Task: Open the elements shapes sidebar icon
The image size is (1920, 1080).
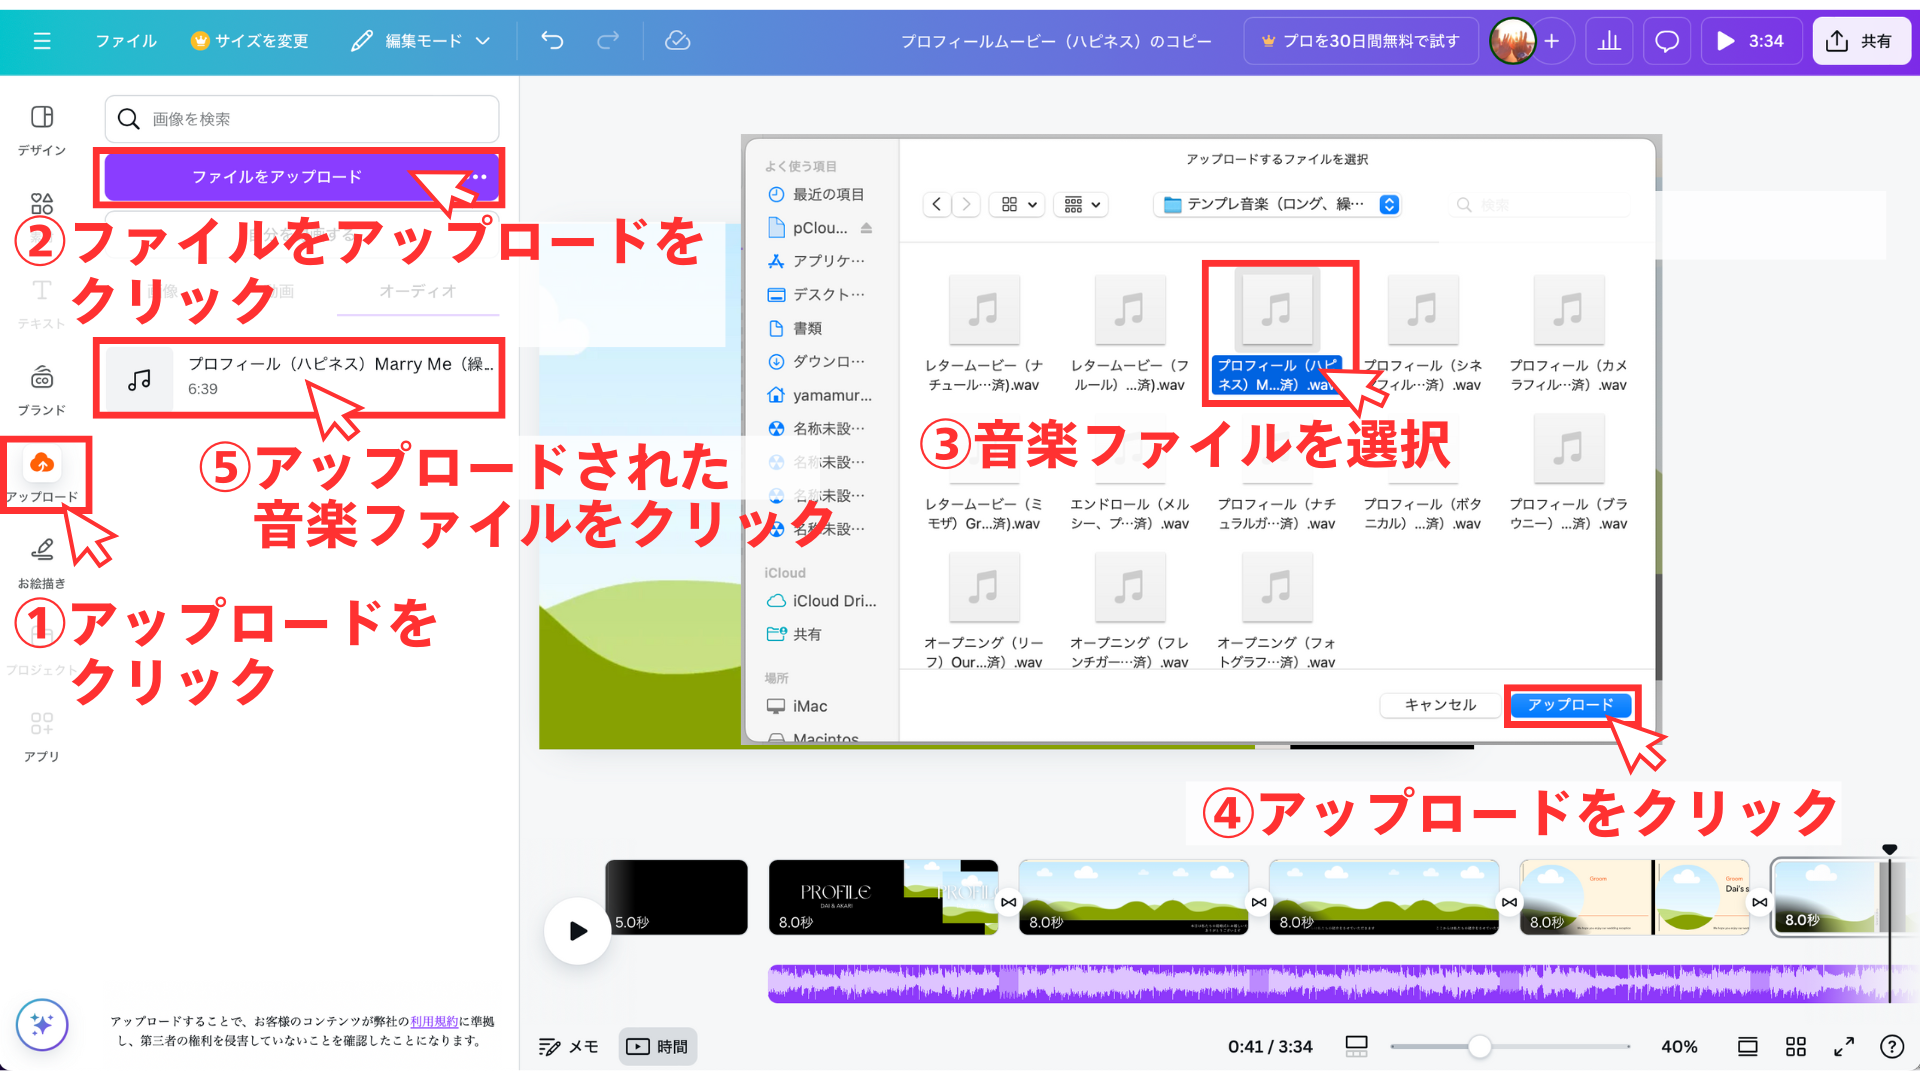Action: [42, 204]
